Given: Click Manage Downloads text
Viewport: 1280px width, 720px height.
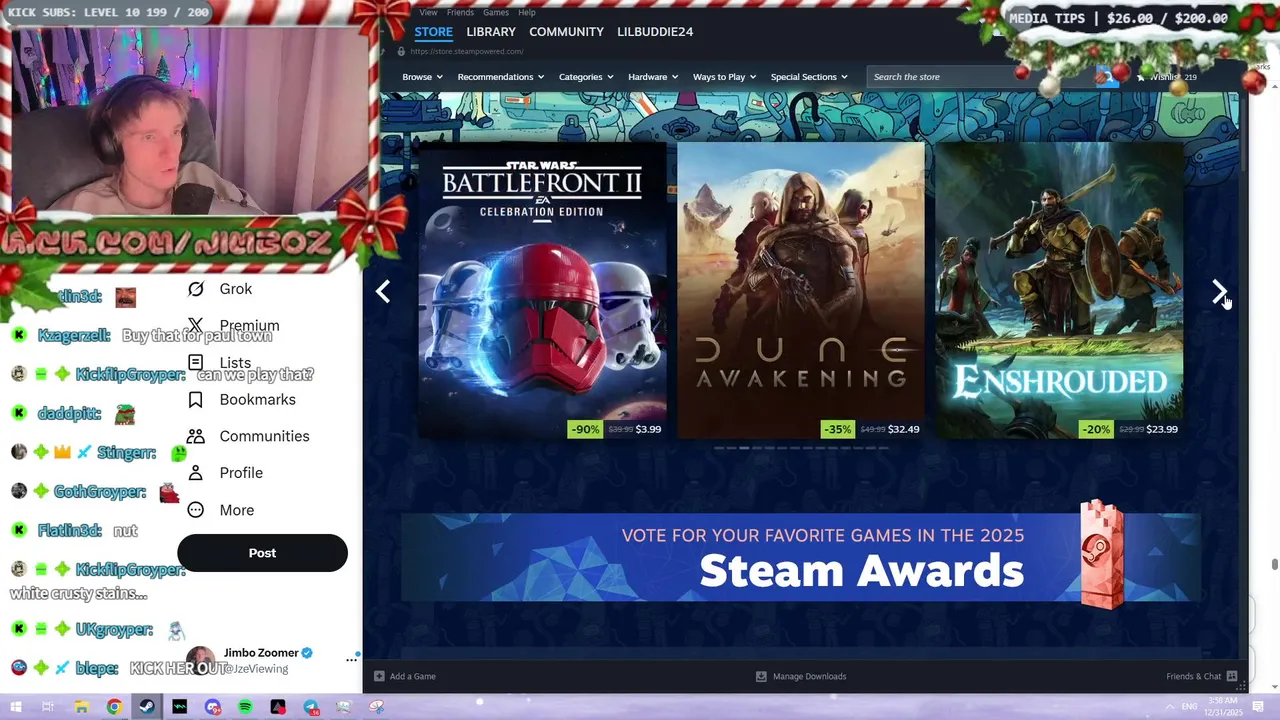Looking at the screenshot, I should [809, 676].
